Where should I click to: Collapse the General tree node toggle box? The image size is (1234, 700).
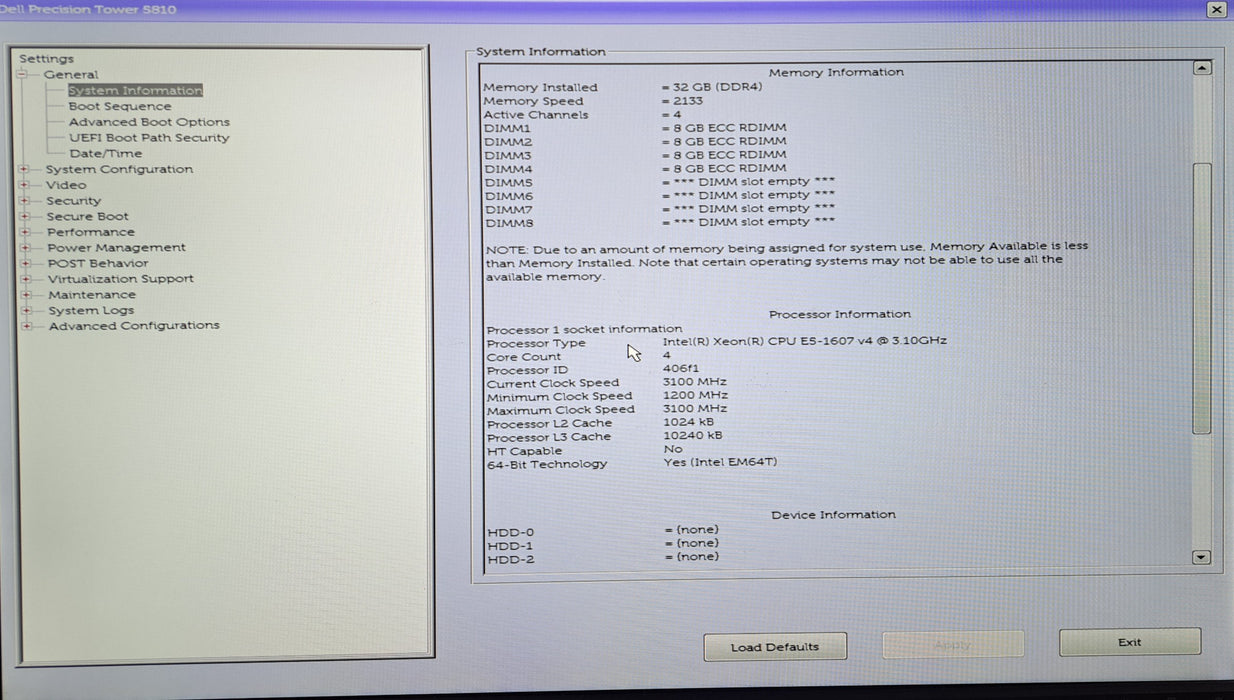pos(23,74)
